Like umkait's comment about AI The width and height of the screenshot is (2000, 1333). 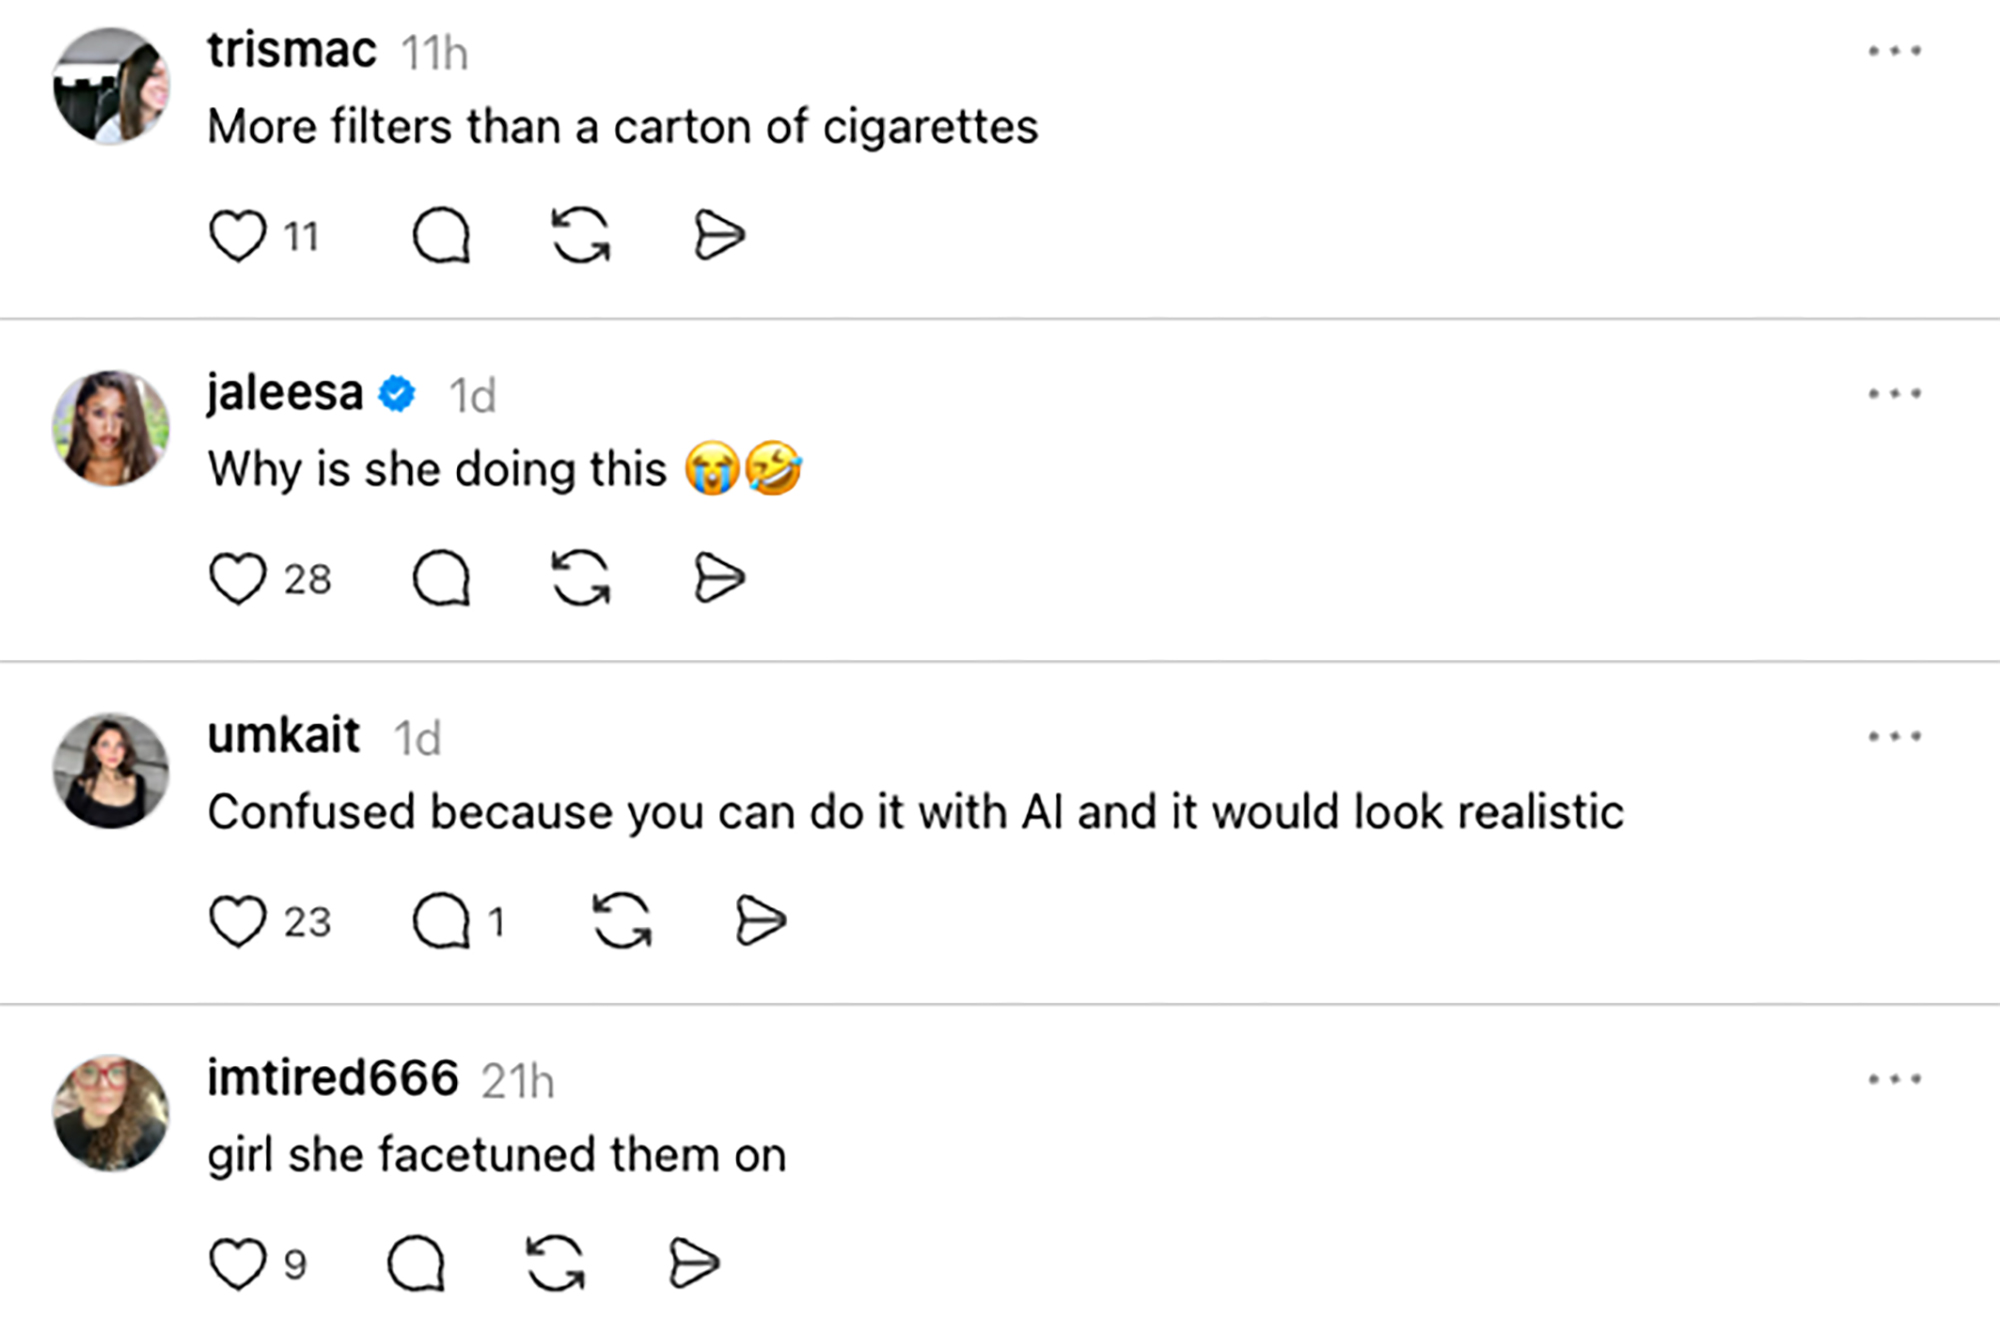click(x=238, y=921)
